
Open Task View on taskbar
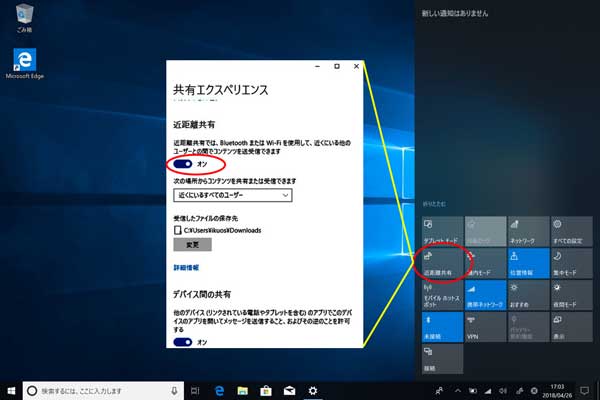[195, 391]
